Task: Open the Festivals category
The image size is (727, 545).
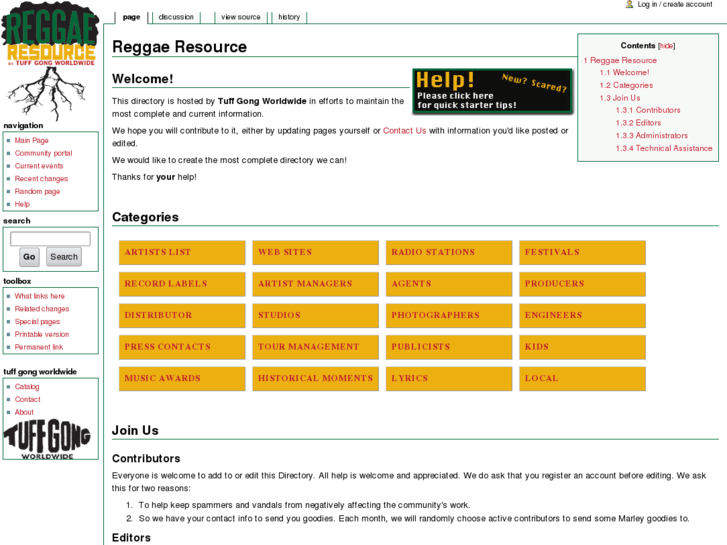Action: pyautogui.click(x=582, y=252)
